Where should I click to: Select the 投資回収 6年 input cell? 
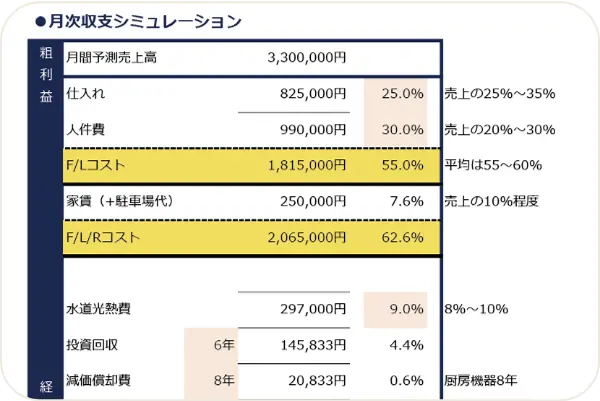[x=212, y=345]
